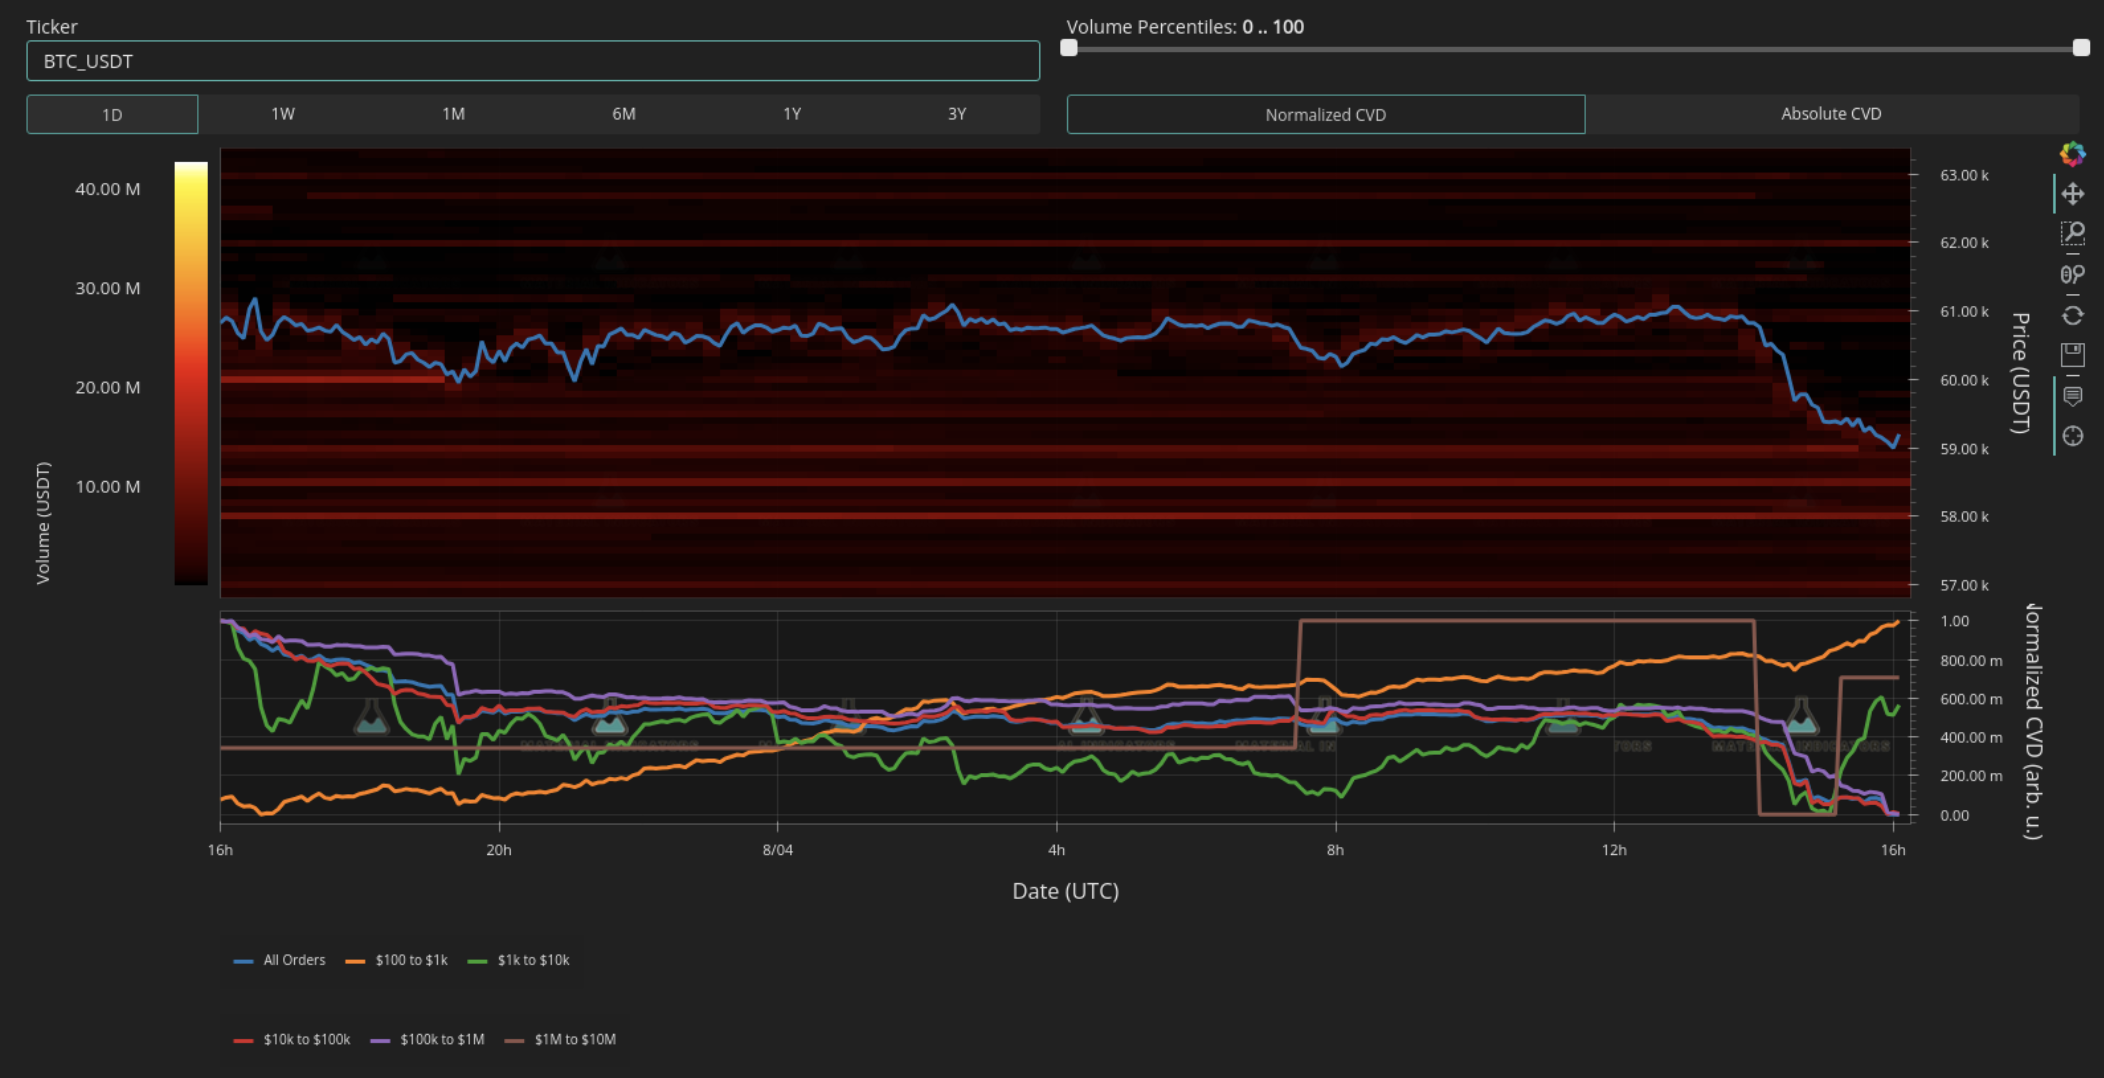Click the 12h time tick label
This screenshot has height=1078, width=2104.
[1613, 850]
